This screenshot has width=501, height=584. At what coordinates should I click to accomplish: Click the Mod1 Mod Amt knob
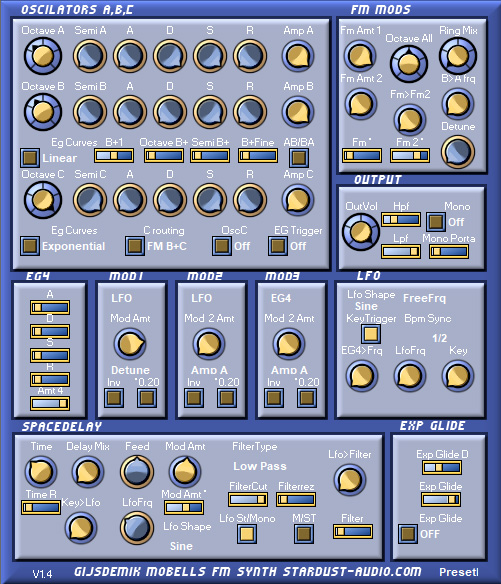(130, 343)
